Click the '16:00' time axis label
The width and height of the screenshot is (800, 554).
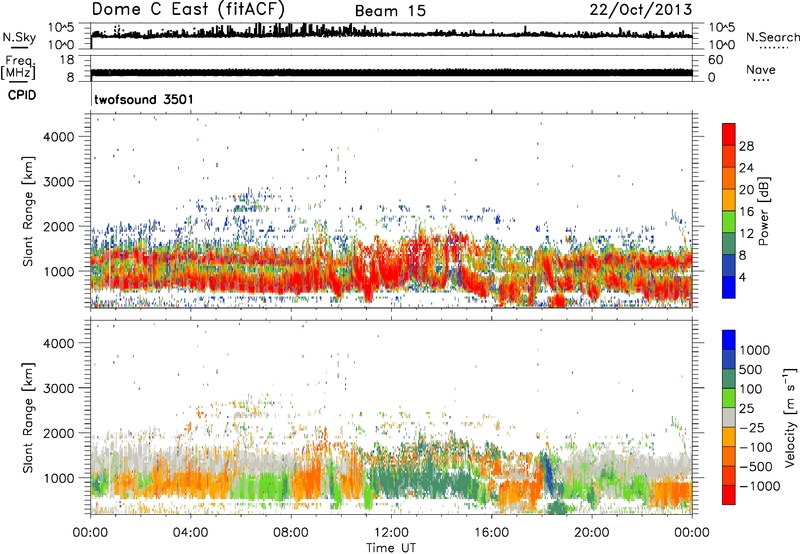[x=491, y=533]
